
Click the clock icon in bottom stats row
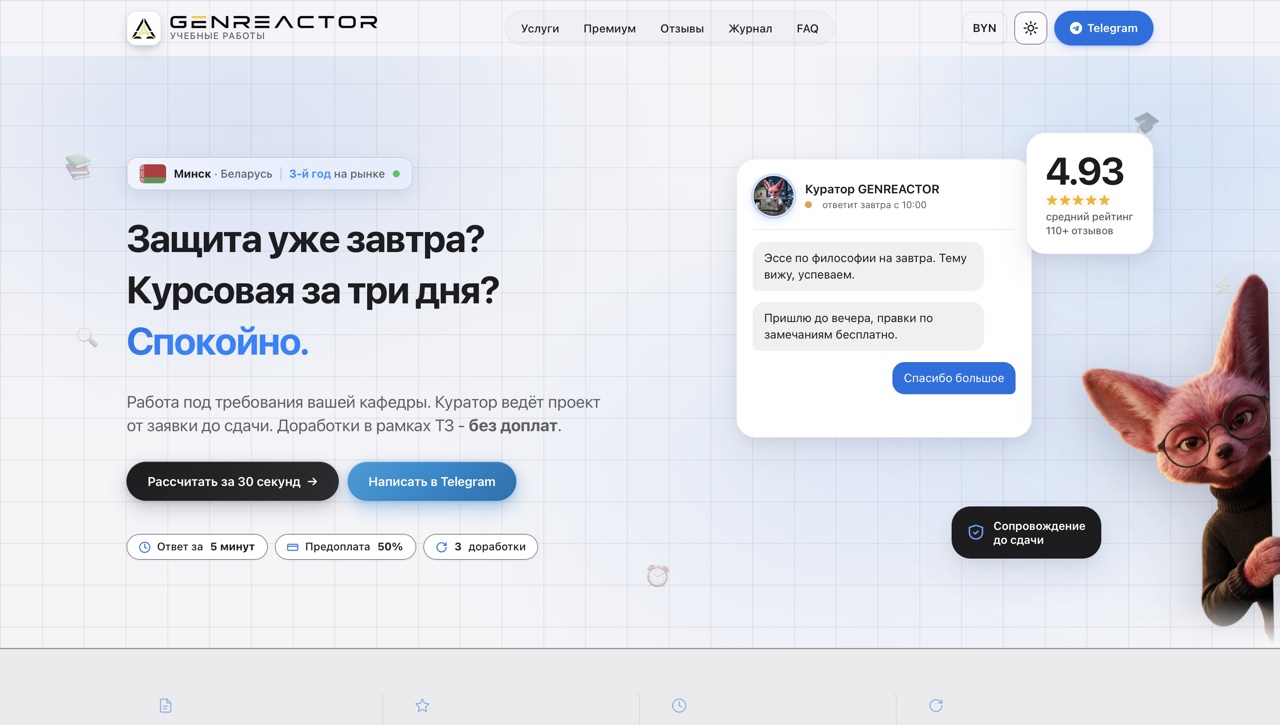679,706
